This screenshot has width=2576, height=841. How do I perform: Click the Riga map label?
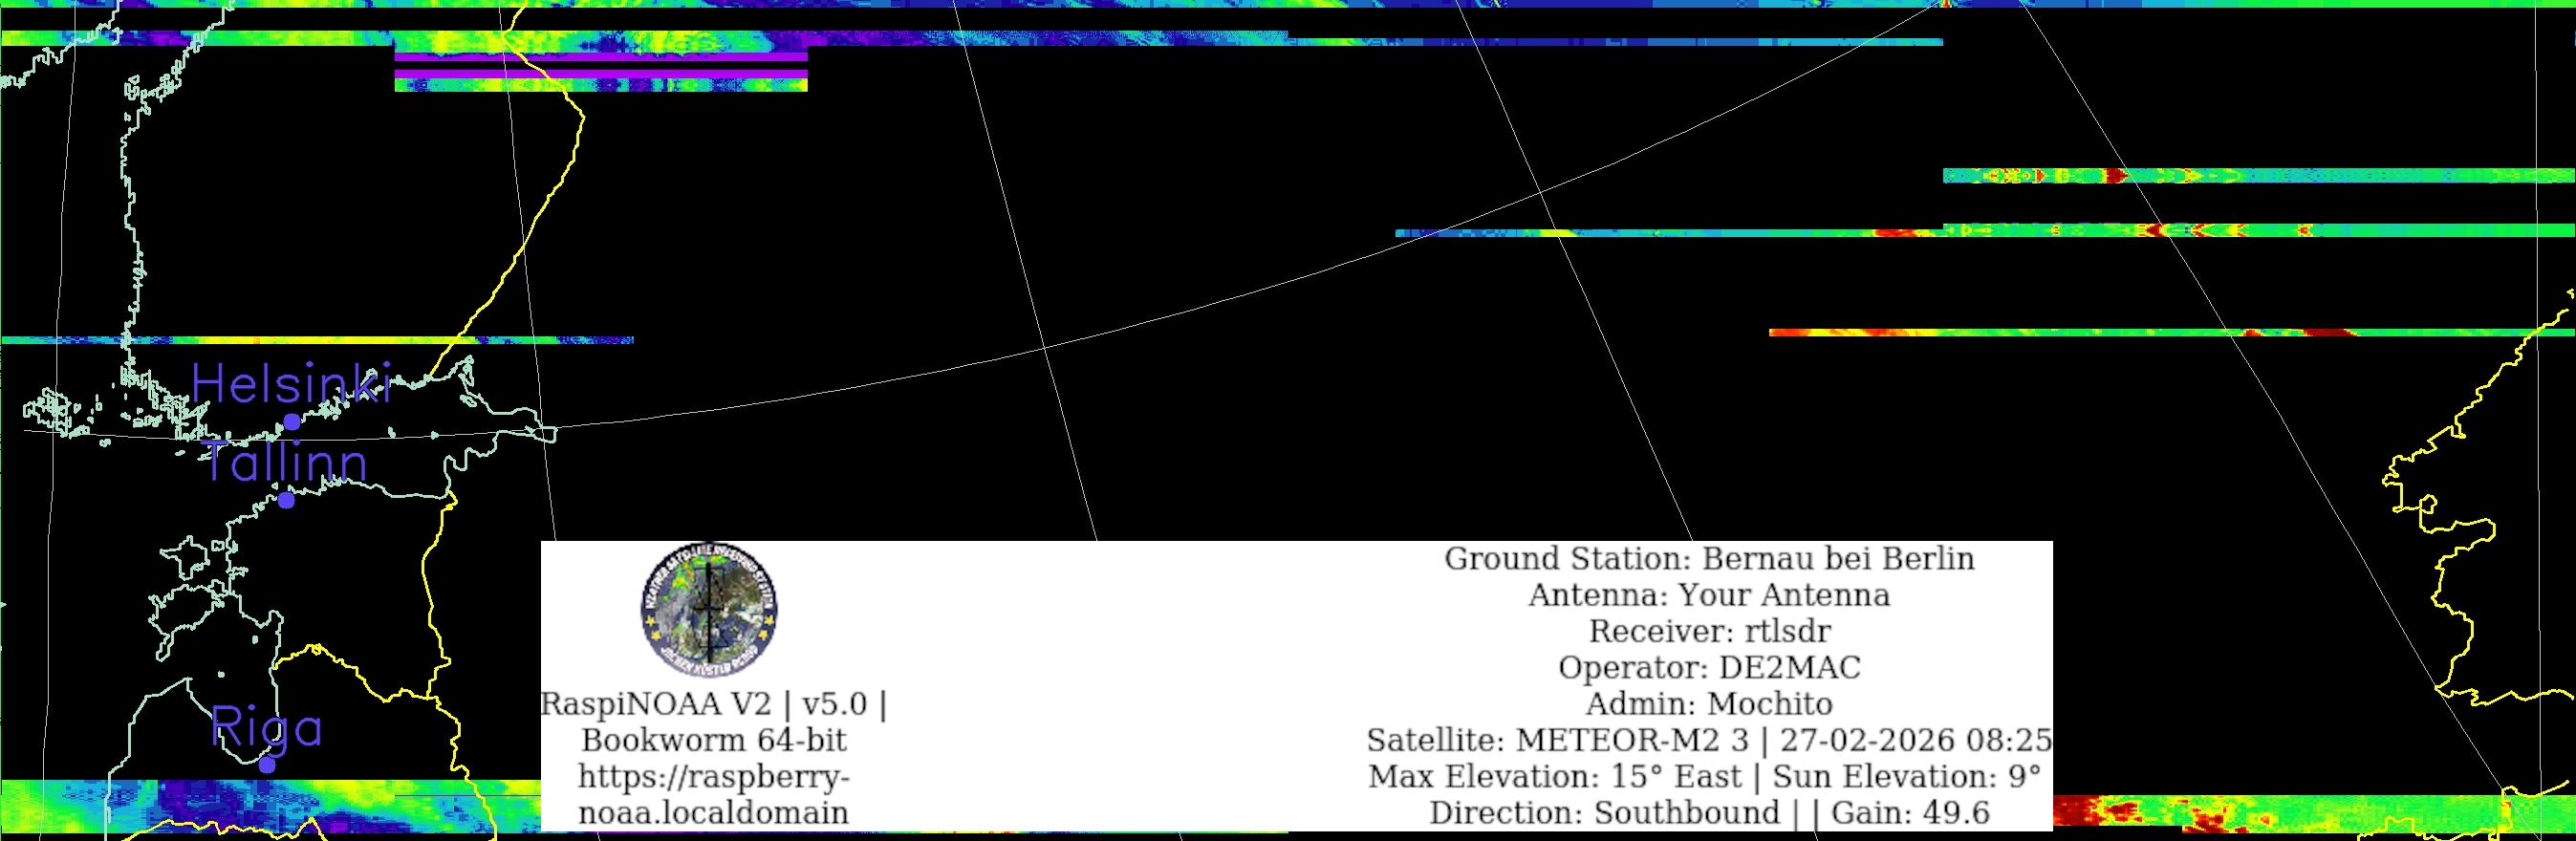[x=267, y=727]
